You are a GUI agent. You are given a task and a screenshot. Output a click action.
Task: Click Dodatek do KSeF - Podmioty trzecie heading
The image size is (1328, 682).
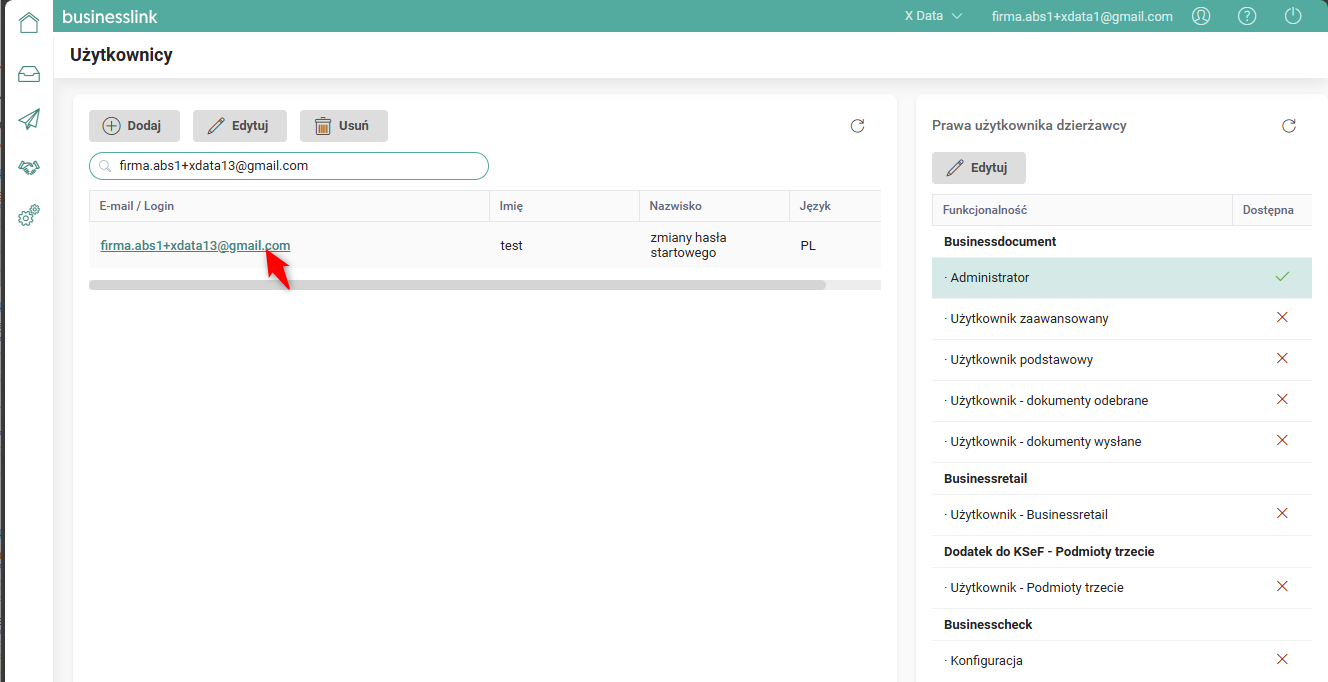point(1049,552)
